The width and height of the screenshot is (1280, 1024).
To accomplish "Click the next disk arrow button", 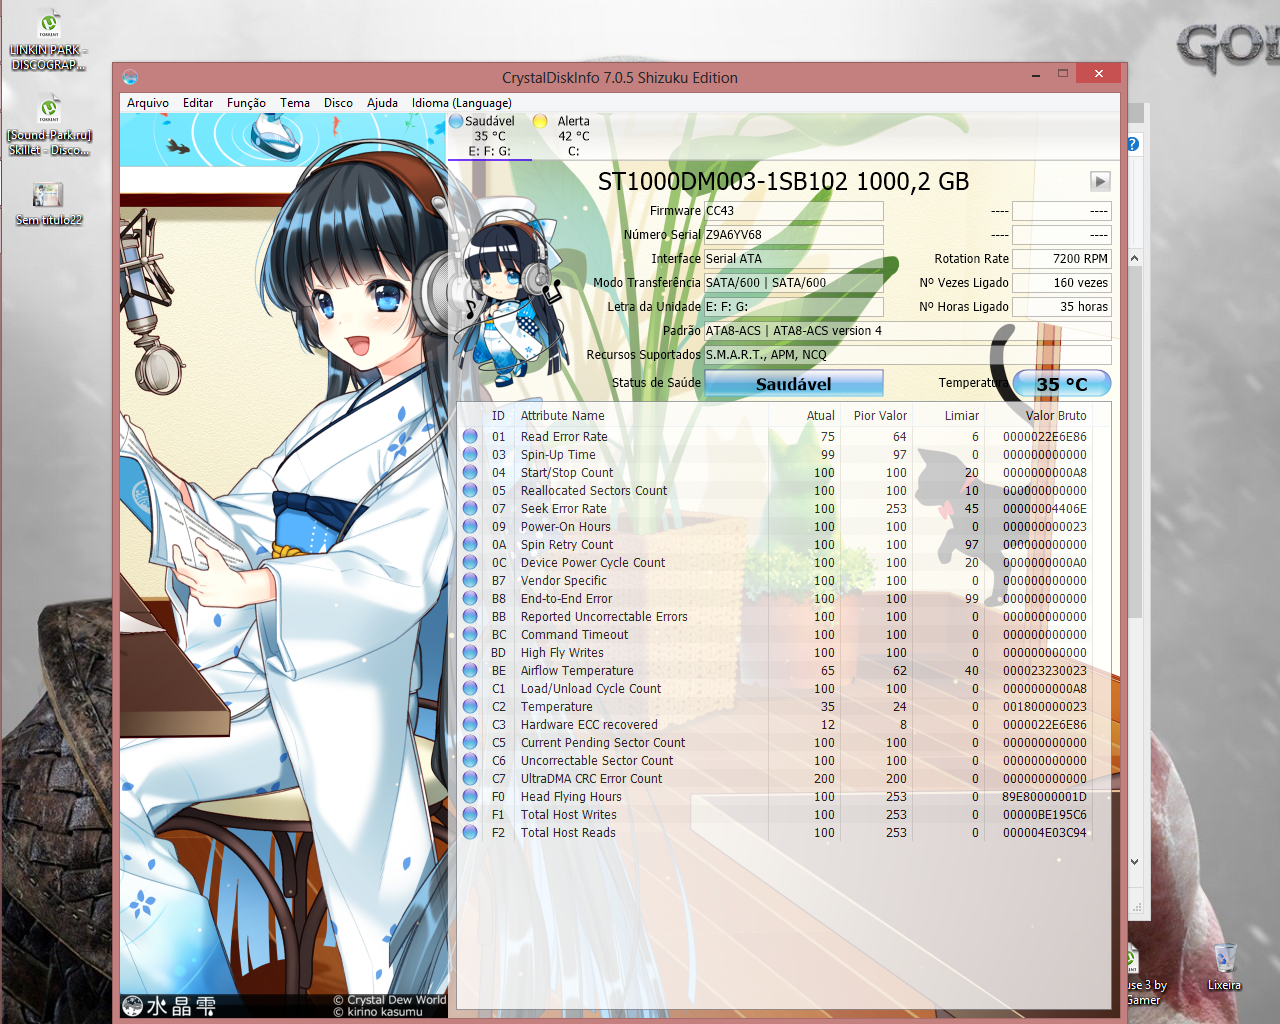I will coord(1100,181).
